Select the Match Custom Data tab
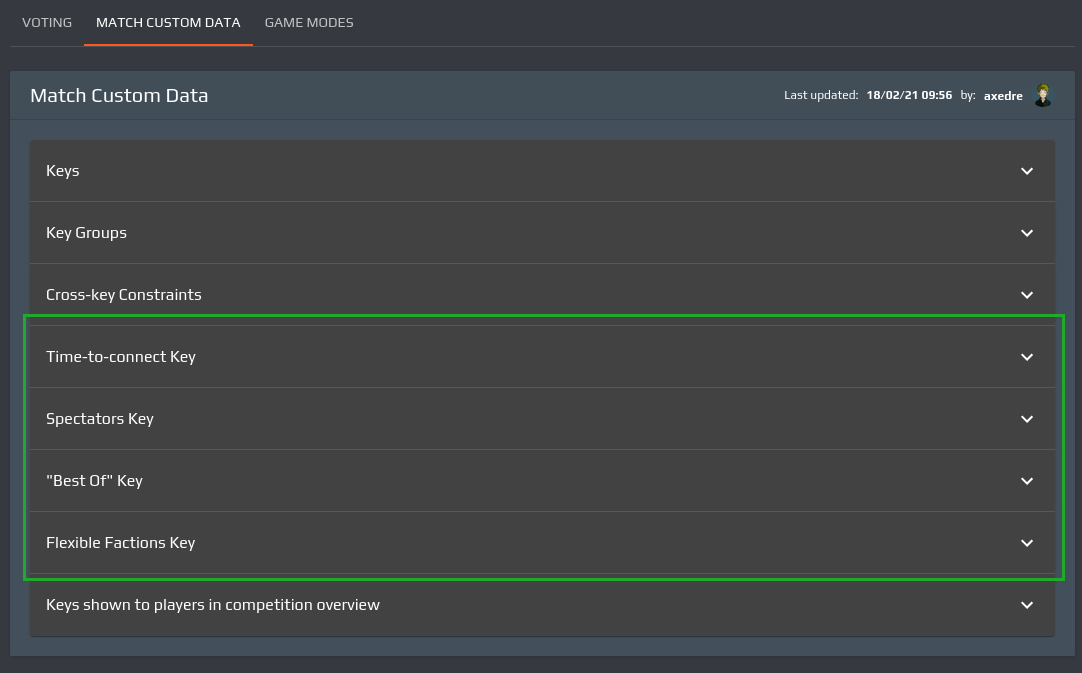1082x673 pixels. [x=168, y=22]
